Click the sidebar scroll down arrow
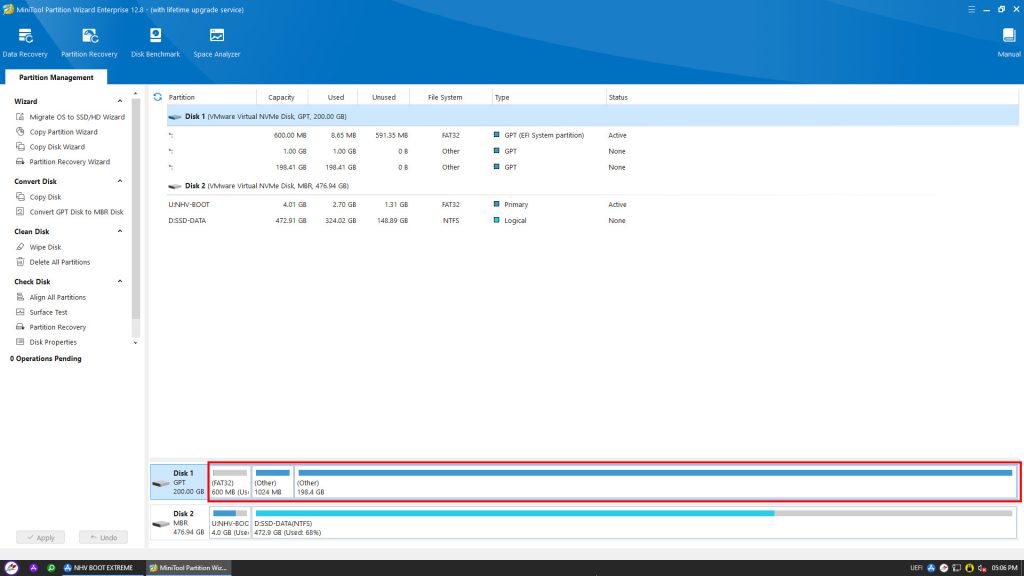This screenshot has width=1024, height=576. 135,343
